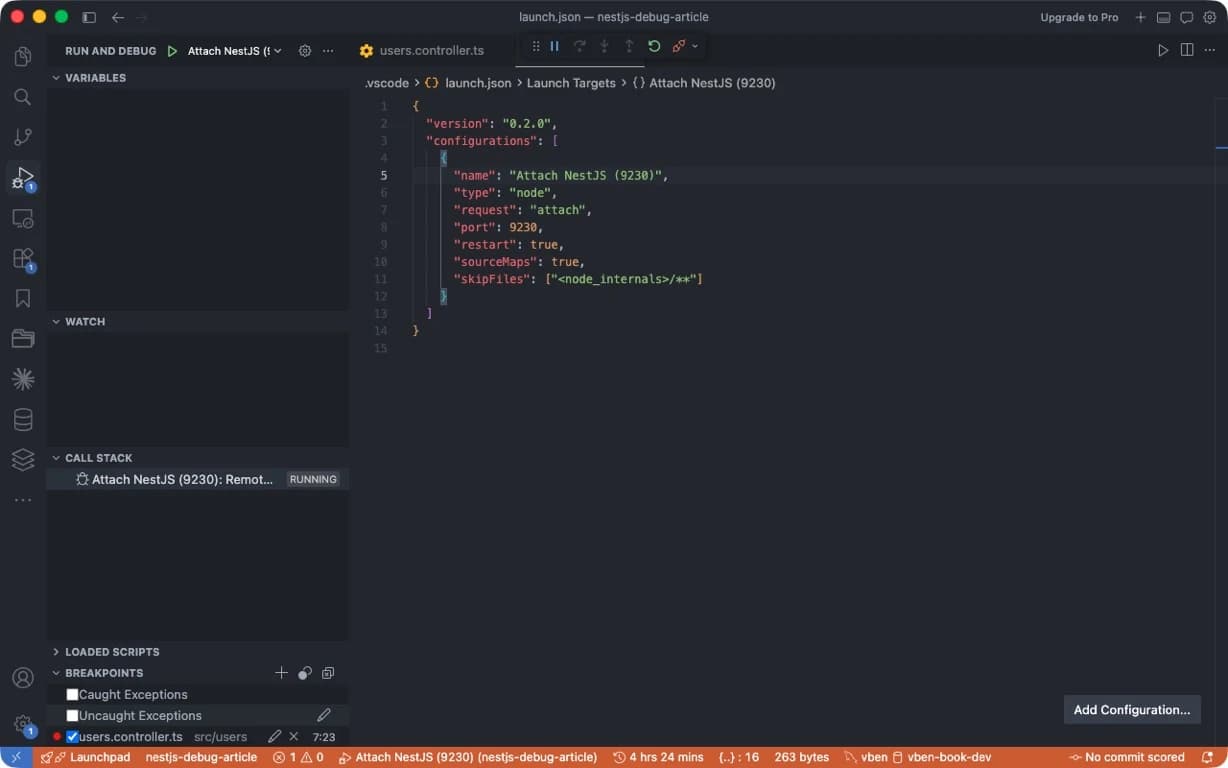Viewport: 1228px width, 768px height.
Task: Enable Caught Exceptions breakpoint
Action: click(x=72, y=694)
